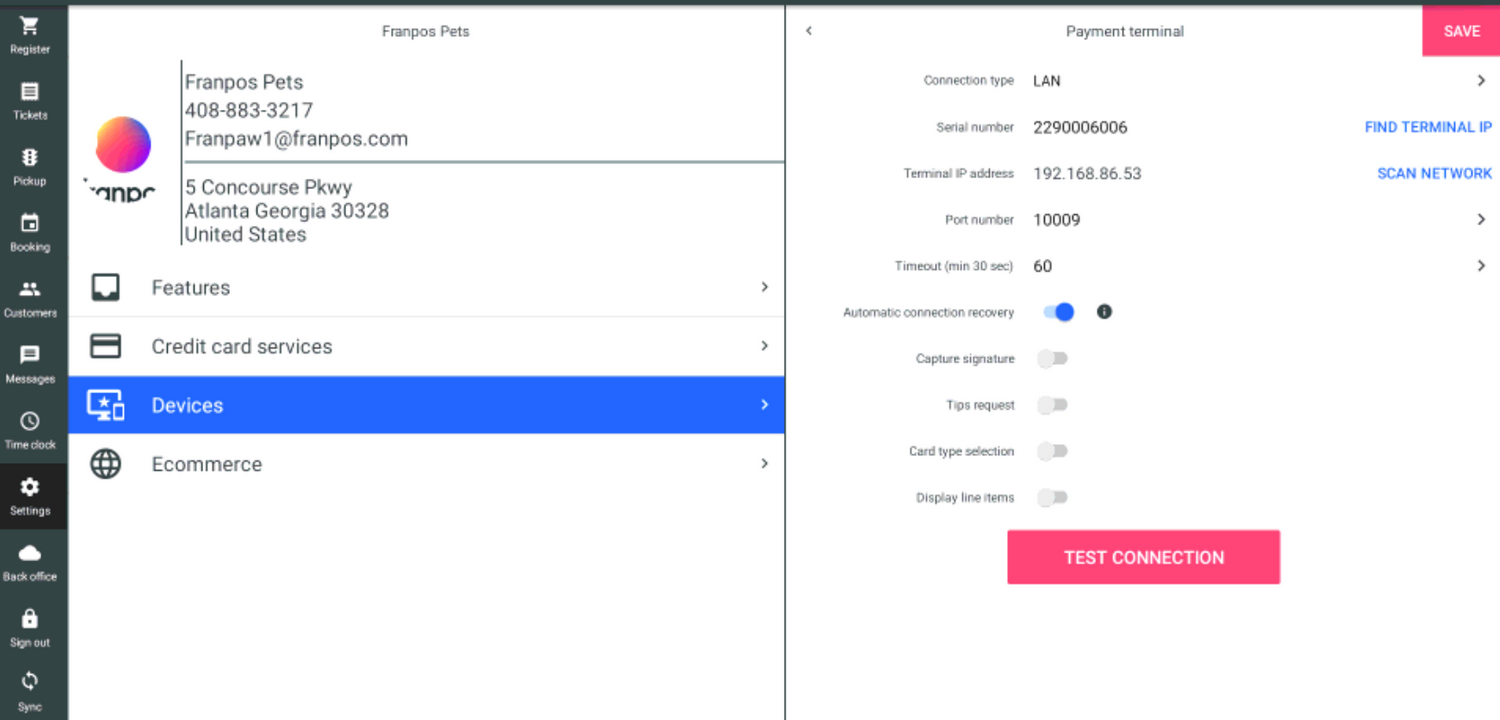The width and height of the screenshot is (1500, 720).
Task: Open the Messages sidebar icon
Action: [x=30, y=355]
